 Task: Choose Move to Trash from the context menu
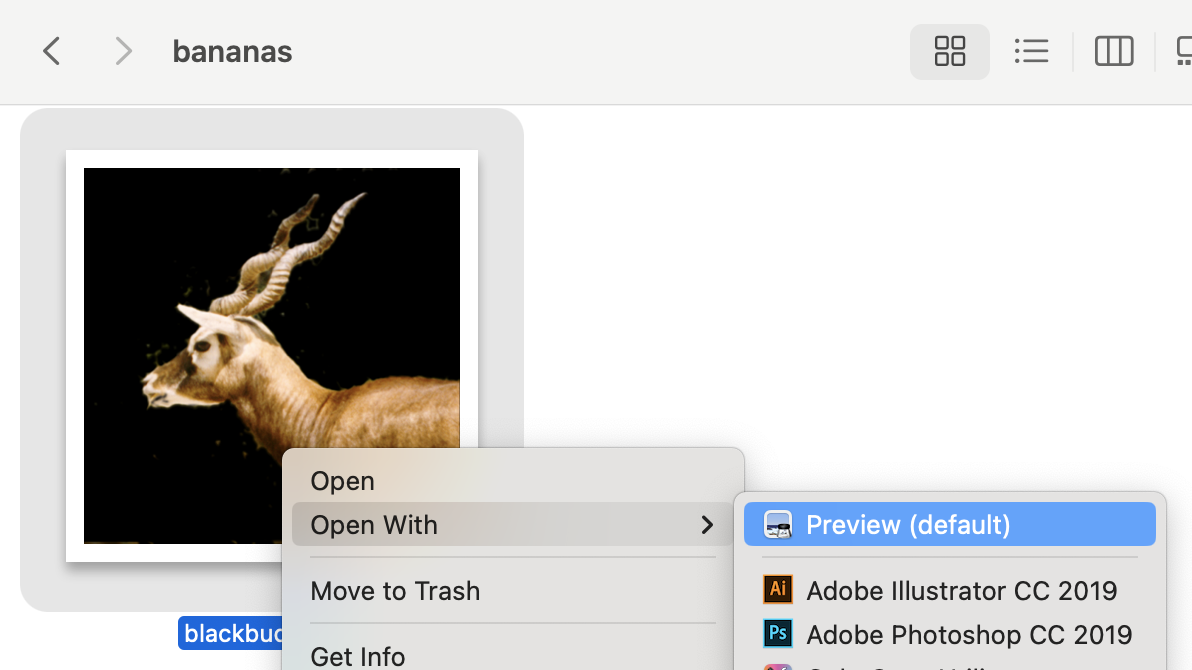pos(395,591)
